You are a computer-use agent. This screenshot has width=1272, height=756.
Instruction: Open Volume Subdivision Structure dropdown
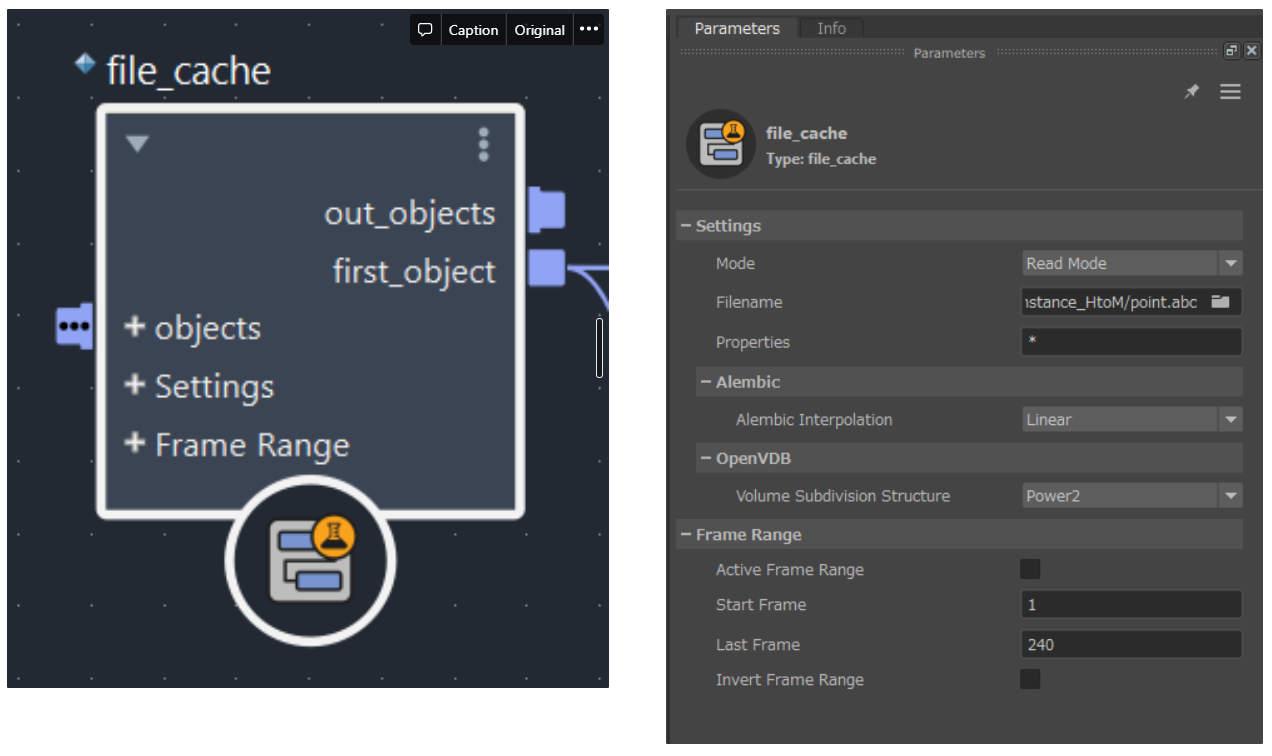tap(1132, 495)
